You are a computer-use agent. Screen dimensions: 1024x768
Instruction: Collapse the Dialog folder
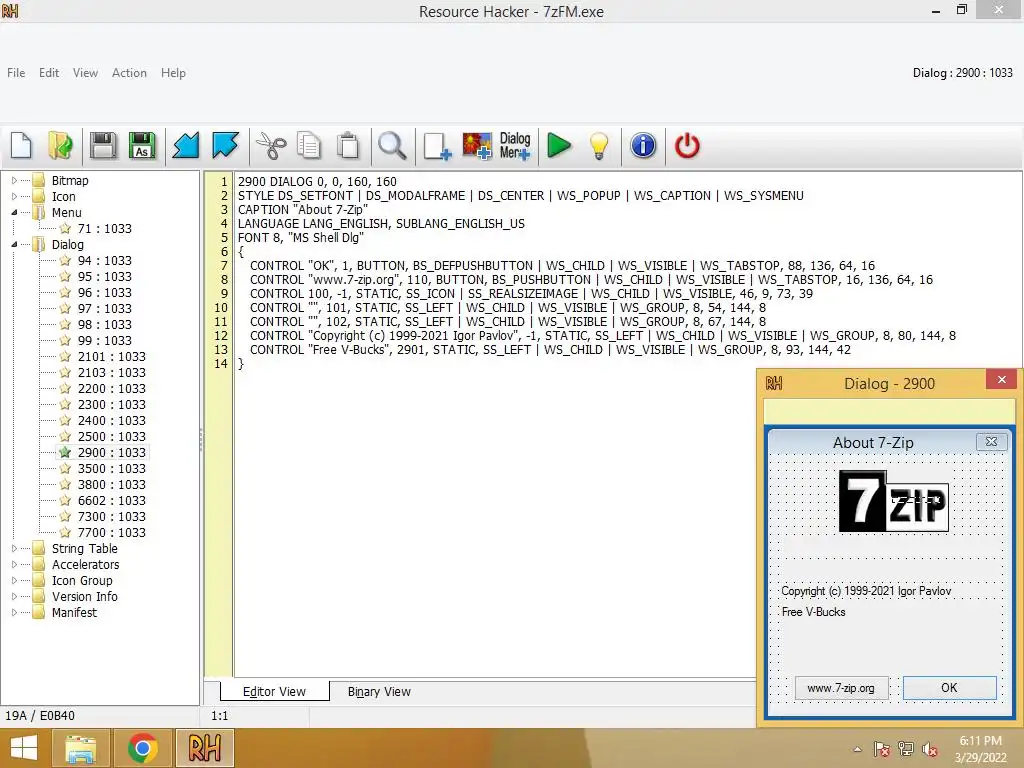pyautogui.click(x=14, y=244)
